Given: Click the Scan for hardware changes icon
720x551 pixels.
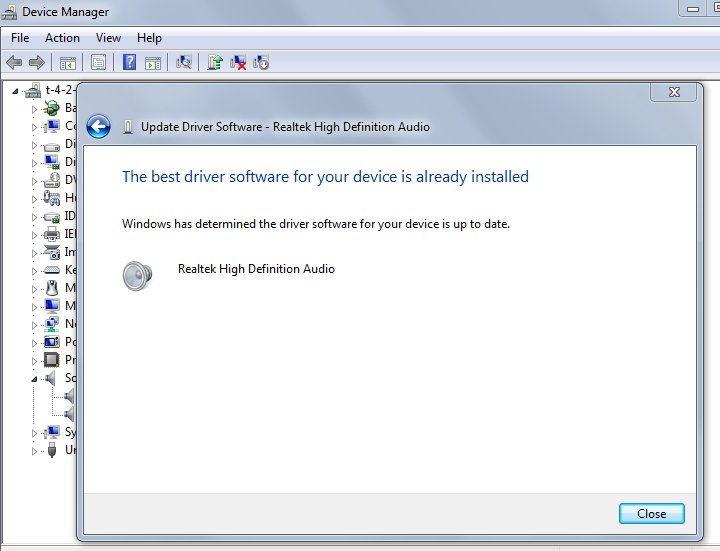Looking at the screenshot, I should tap(184, 62).
